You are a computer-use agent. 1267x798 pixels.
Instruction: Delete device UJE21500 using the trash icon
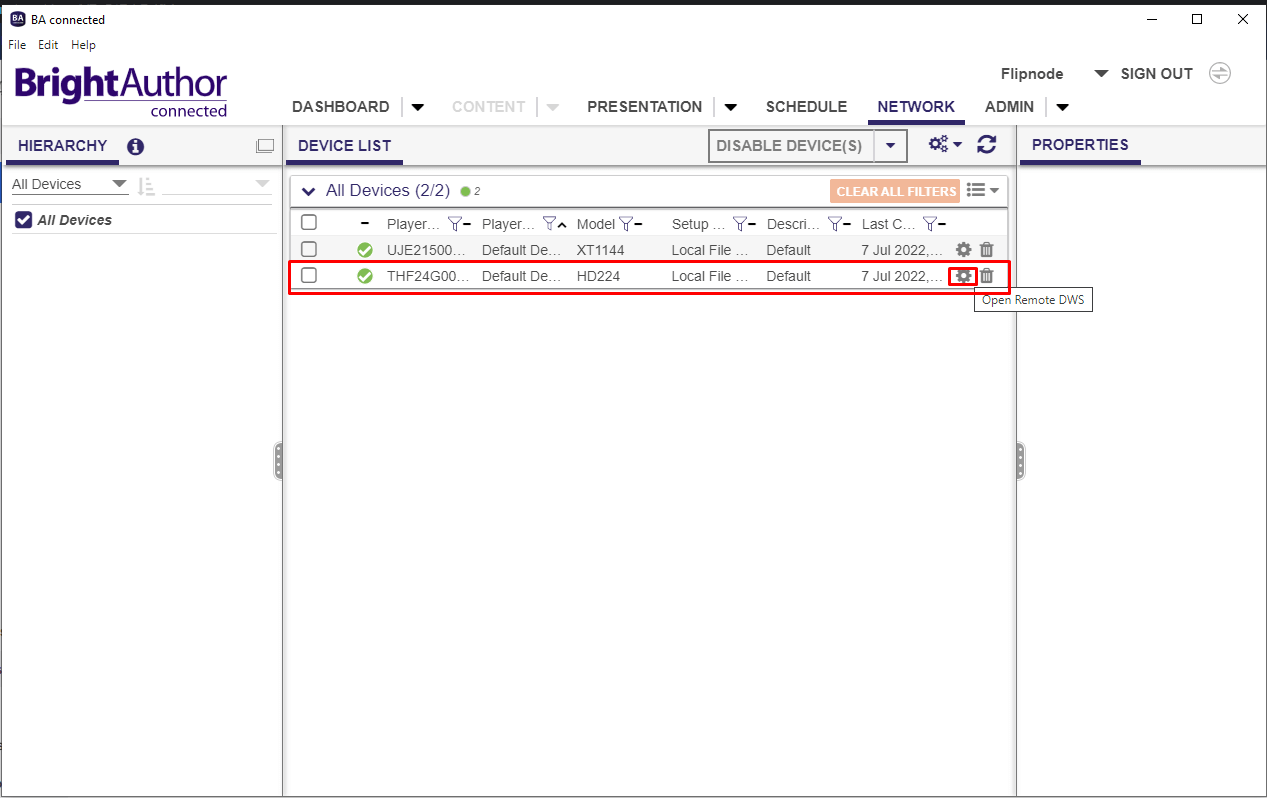point(986,250)
